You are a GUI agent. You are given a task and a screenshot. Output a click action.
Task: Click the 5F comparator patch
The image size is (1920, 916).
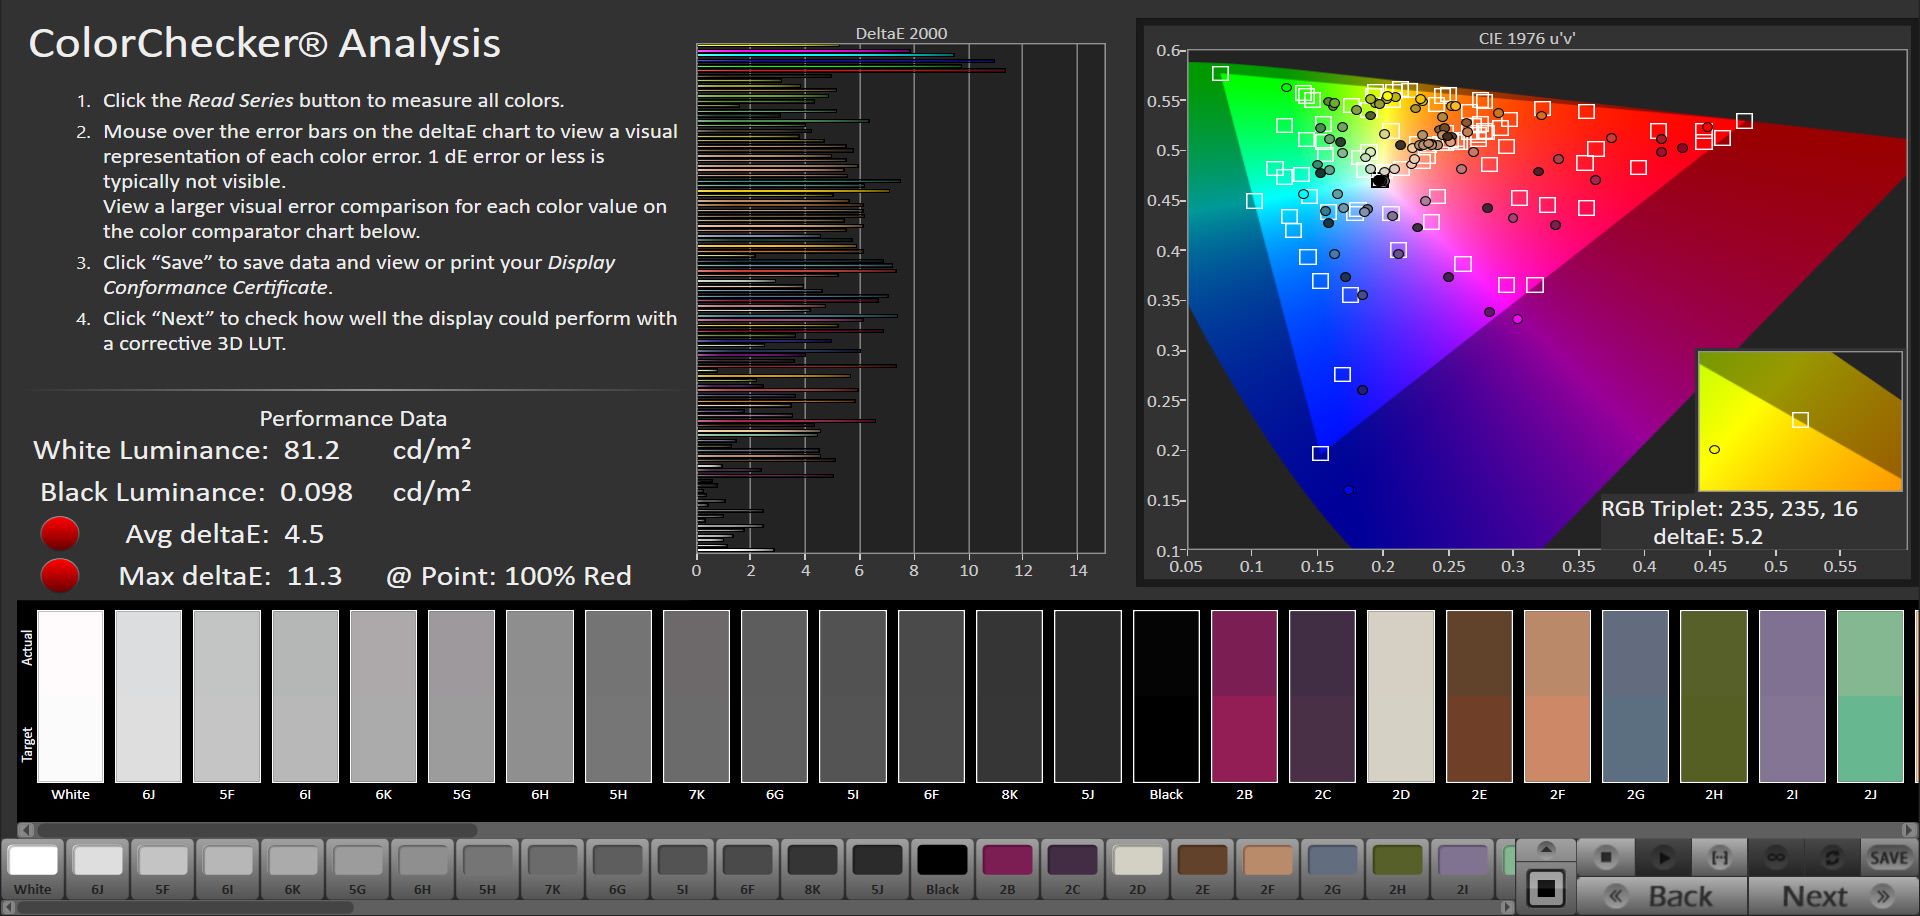pos(227,696)
